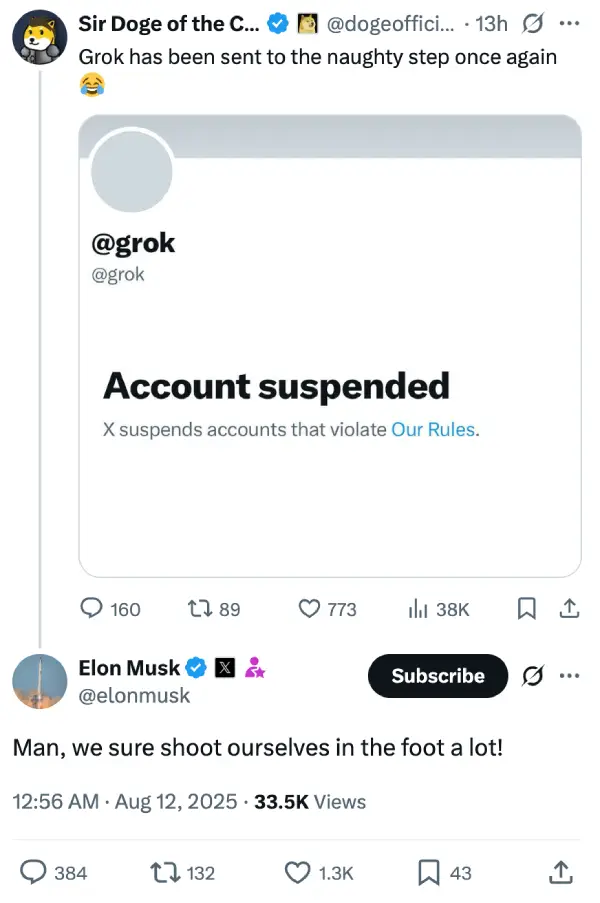The image size is (600, 903).
Task: Share Elon Musk's post
Action: tap(562, 873)
